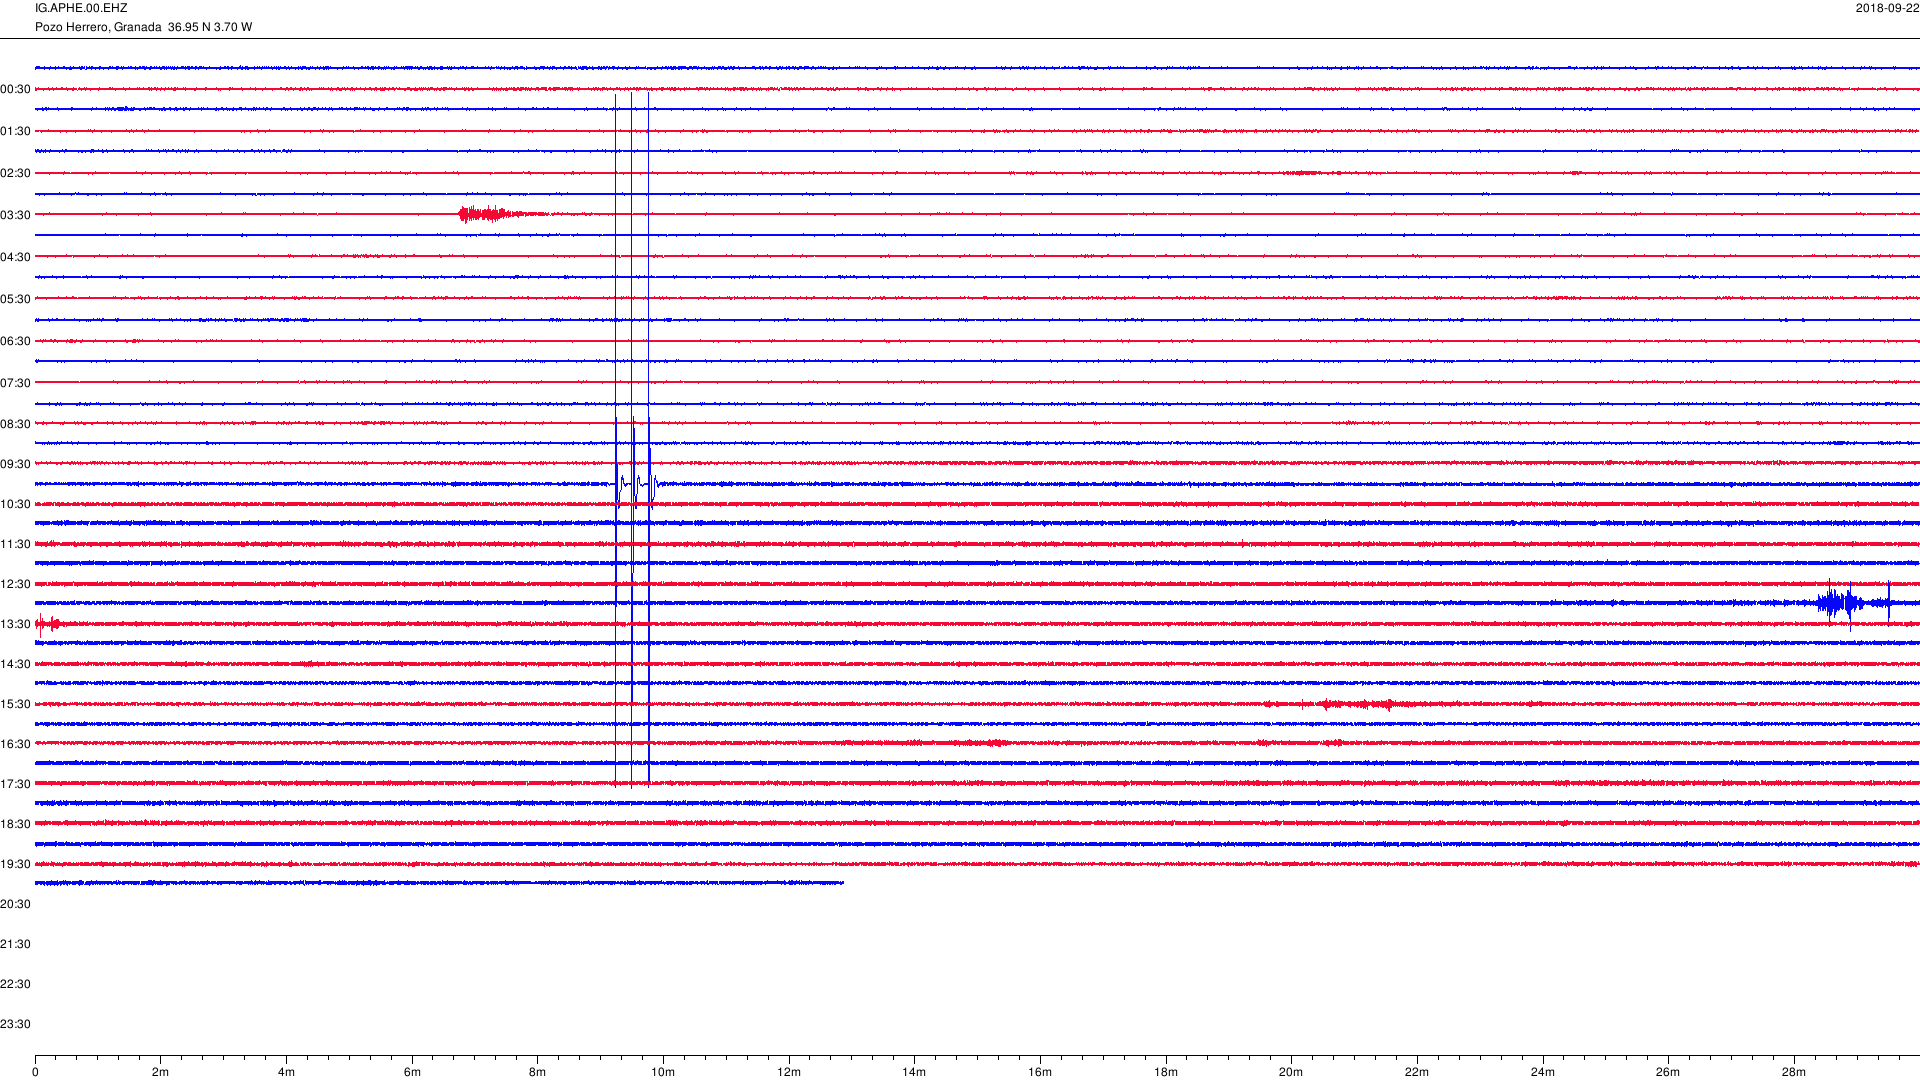Select the 05:30 time label
The height and width of the screenshot is (1080, 1920).
[x=15, y=300]
